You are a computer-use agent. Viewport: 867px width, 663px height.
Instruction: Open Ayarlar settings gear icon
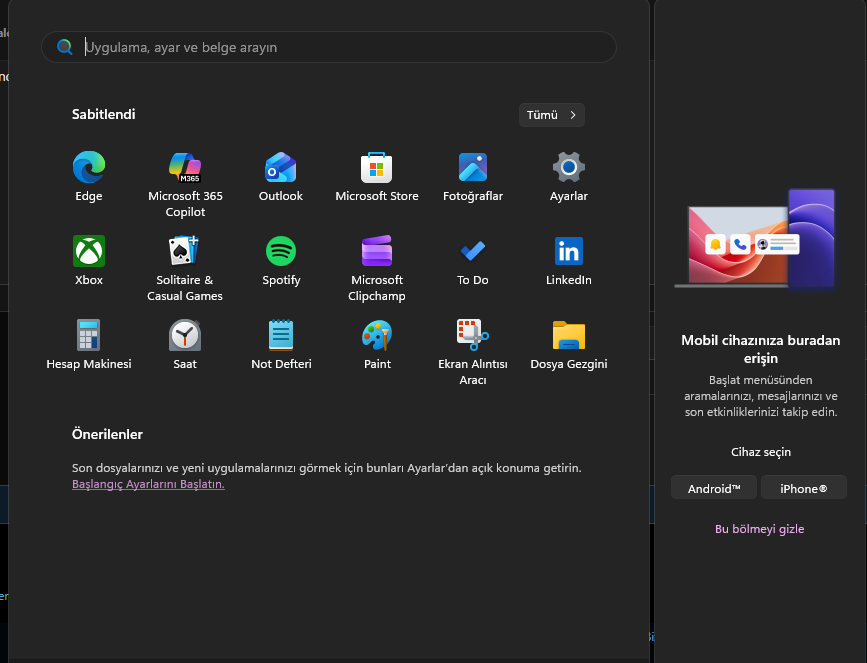pyautogui.click(x=568, y=167)
